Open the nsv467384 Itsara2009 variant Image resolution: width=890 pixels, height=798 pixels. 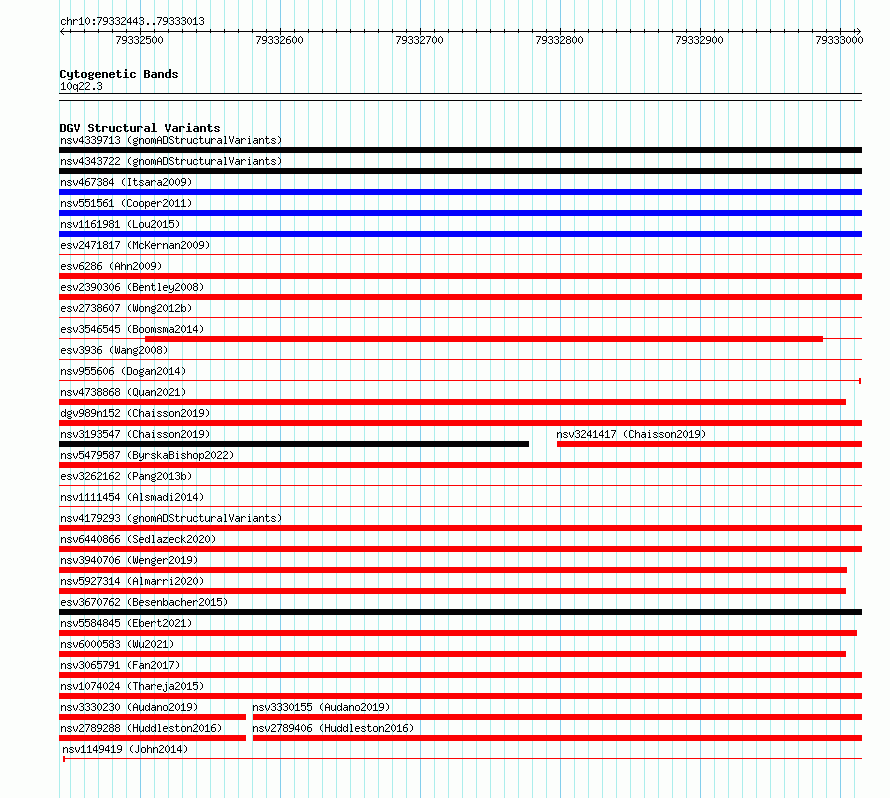pos(126,182)
